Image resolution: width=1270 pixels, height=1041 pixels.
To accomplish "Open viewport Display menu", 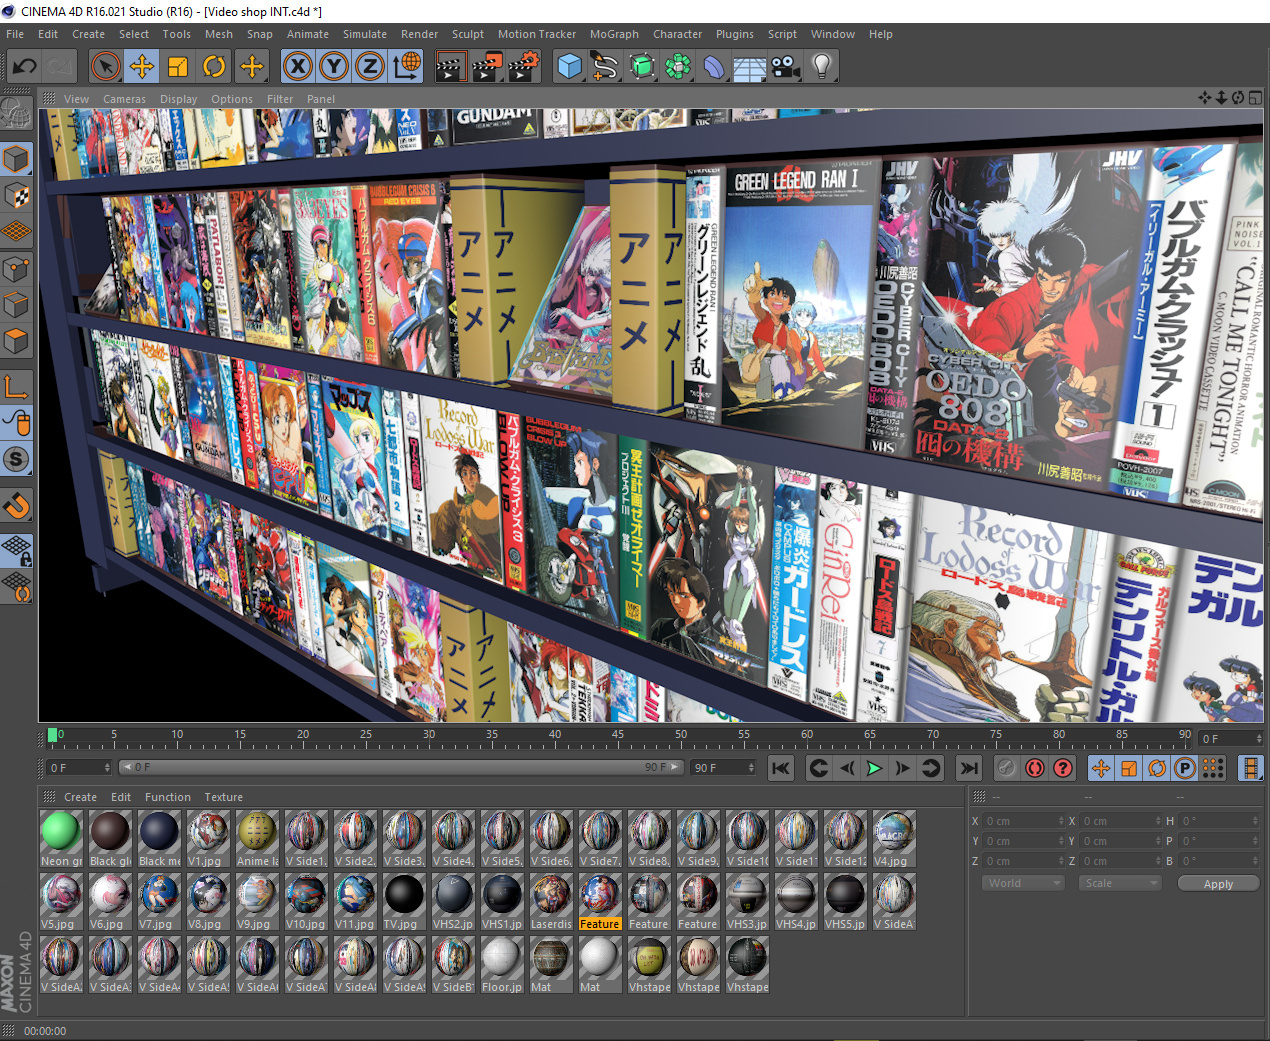I will [179, 99].
